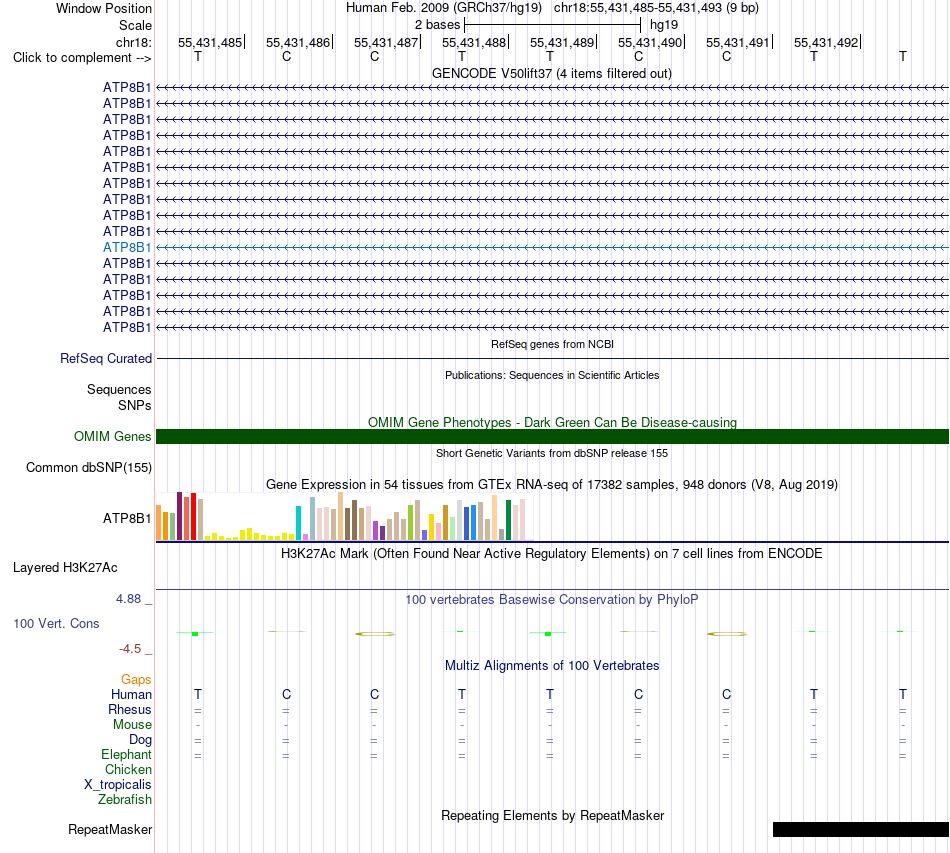950x853 pixels.
Task: Select the 'X_tropicalis' alignment row label
Action: click(118, 785)
